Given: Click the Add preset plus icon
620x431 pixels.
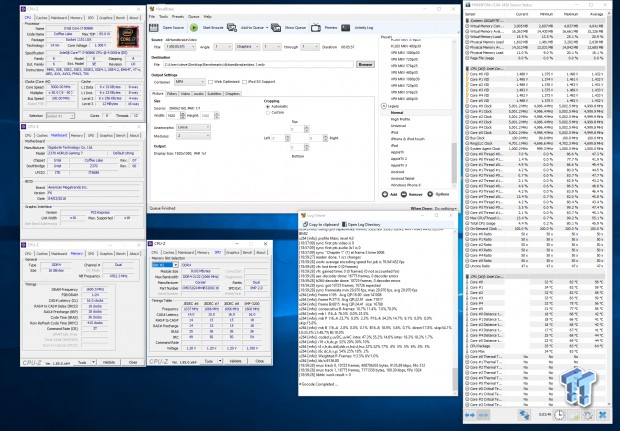Looking at the screenshot, I should click(x=385, y=195).
